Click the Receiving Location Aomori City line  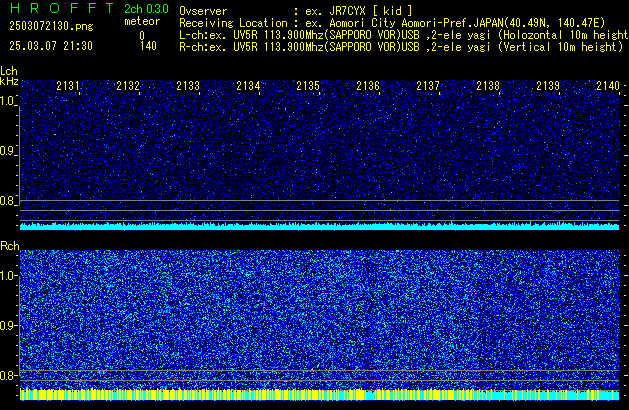(392, 23)
